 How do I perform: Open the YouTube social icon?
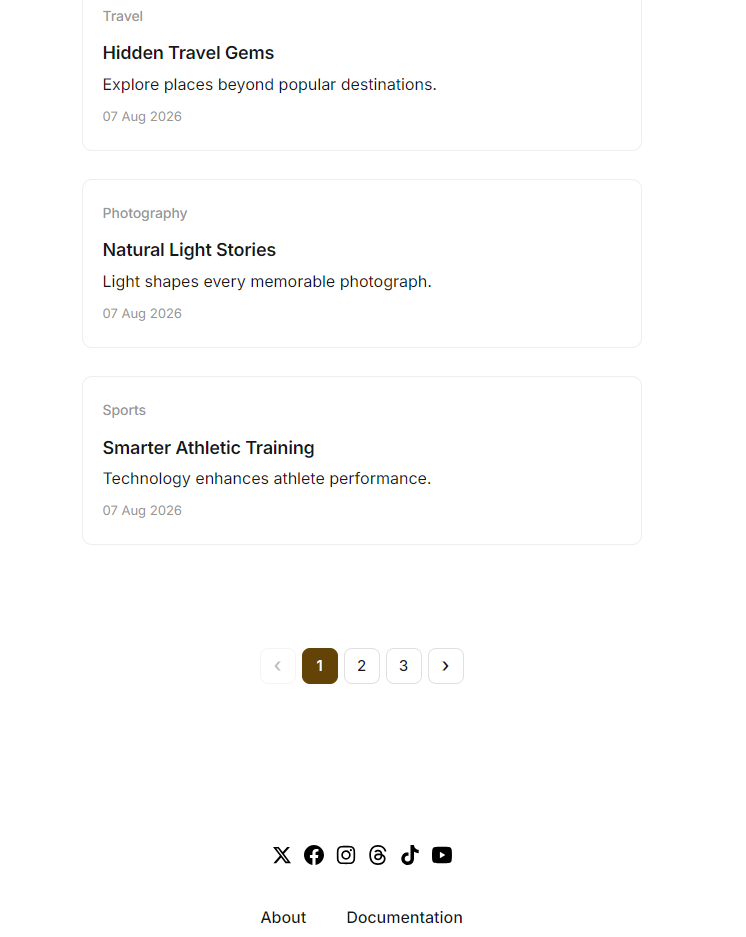tap(442, 855)
